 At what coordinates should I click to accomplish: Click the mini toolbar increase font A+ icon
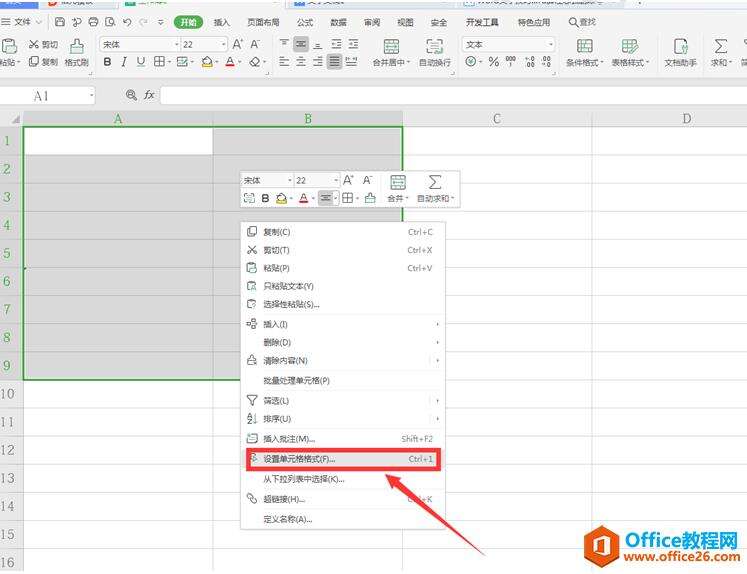tap(348, 180)
